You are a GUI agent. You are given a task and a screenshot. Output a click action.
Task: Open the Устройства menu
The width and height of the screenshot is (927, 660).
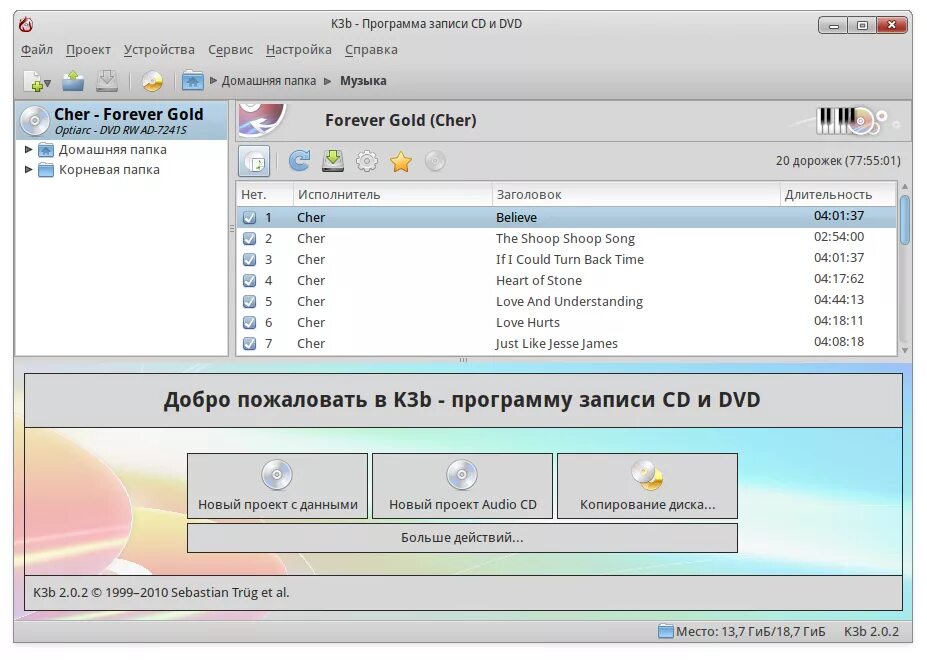(159, 50)
